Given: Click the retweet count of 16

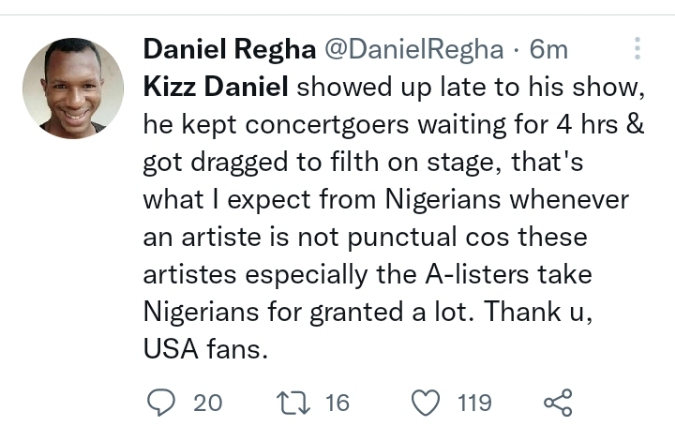Looking at the screenshot, I should click(338, 403).
